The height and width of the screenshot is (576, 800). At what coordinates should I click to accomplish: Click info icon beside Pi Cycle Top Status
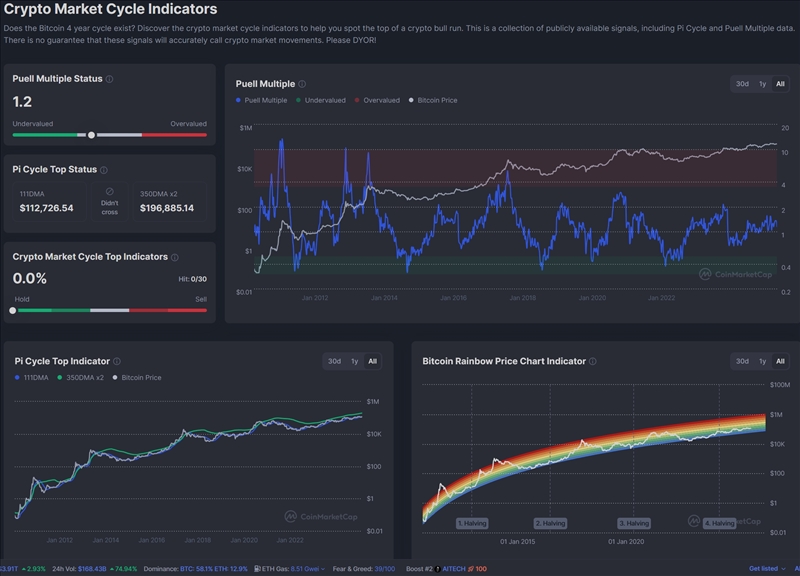point(105,170)
